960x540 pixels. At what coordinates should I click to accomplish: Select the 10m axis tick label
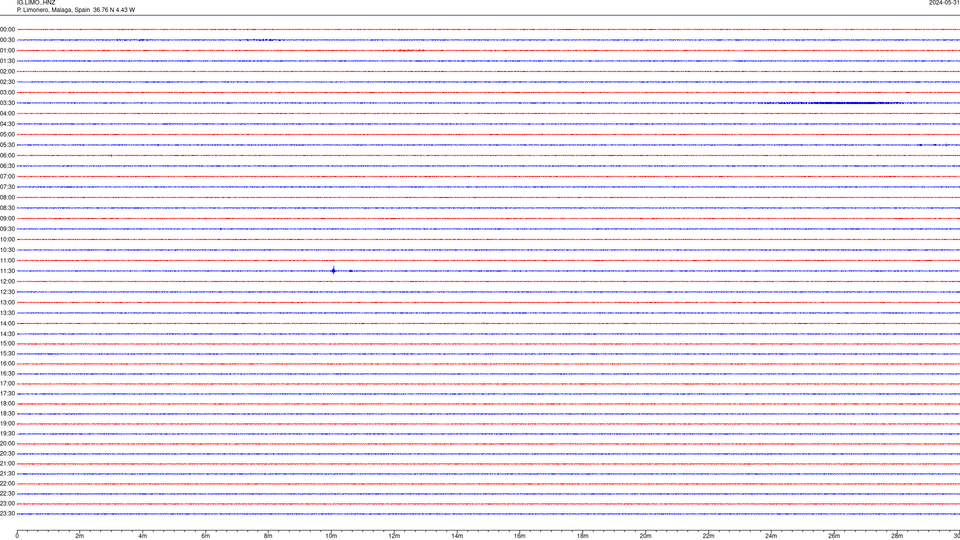click(x=331, y=536)
